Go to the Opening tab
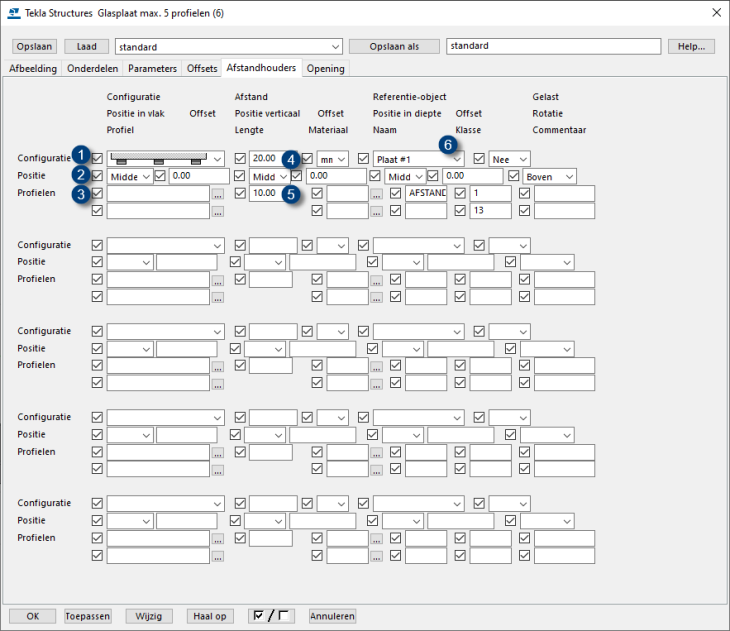This screenshot has height=631, width=730. click(325, 69)
